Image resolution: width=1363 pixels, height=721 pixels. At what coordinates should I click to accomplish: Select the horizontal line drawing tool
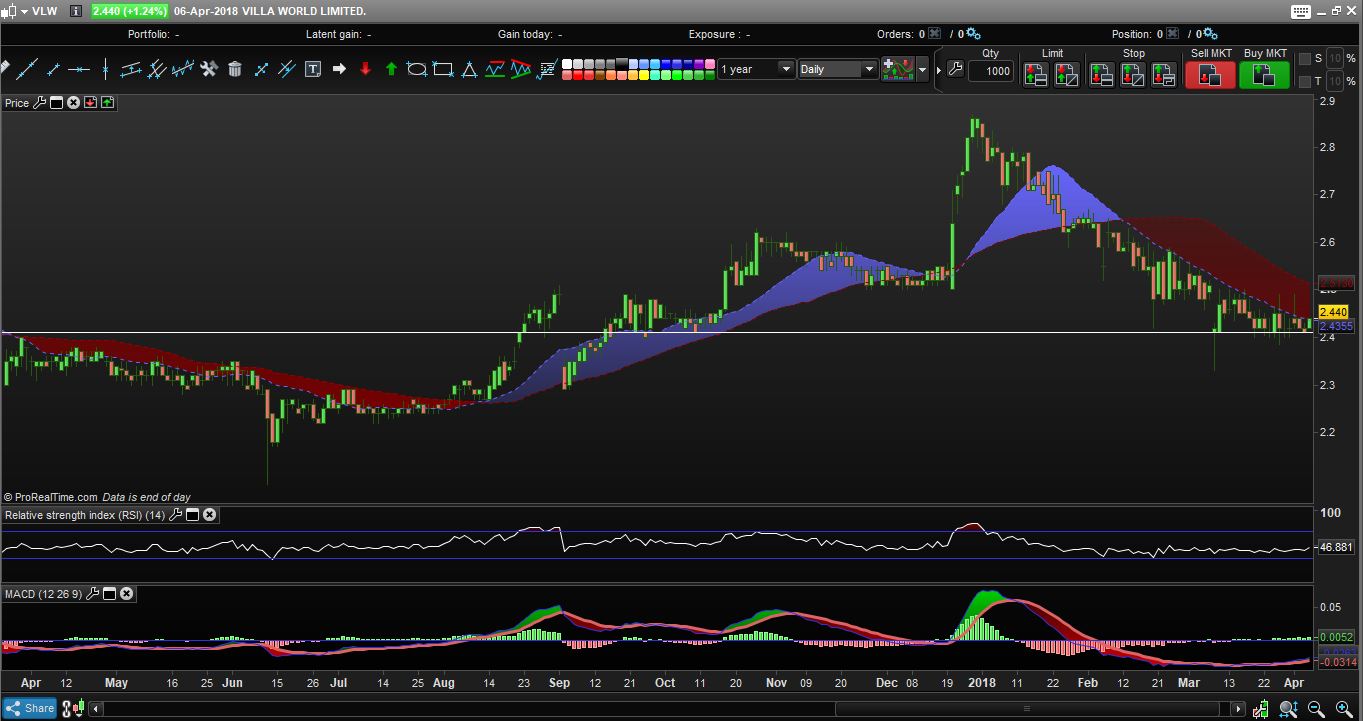pyautogui.click(x=79, y=69)
